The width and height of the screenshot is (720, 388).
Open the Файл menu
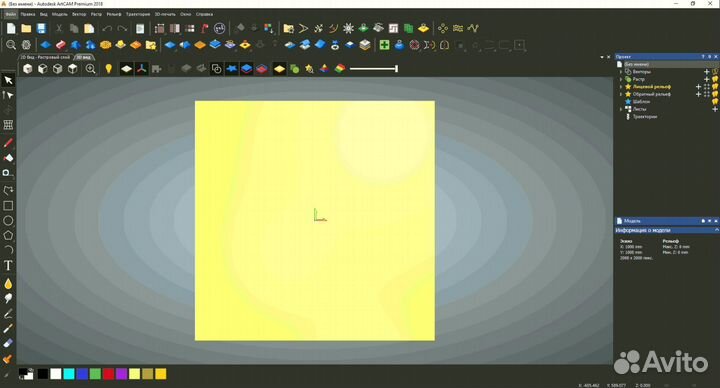pyautogui.click(x=11, y=14)
